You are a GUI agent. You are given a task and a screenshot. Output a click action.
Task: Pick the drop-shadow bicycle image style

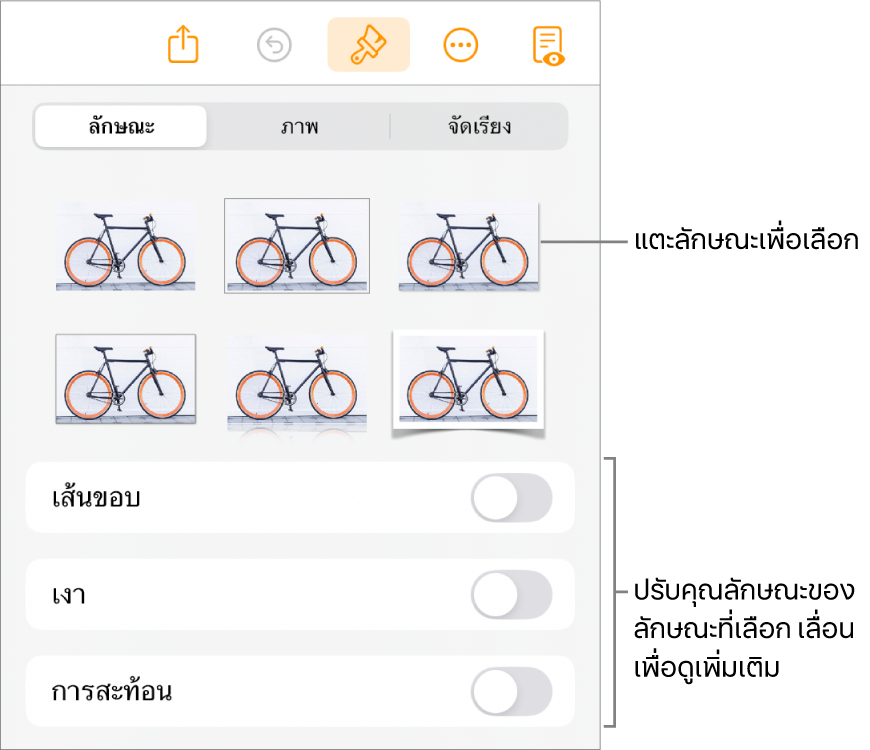pos(468,246)
